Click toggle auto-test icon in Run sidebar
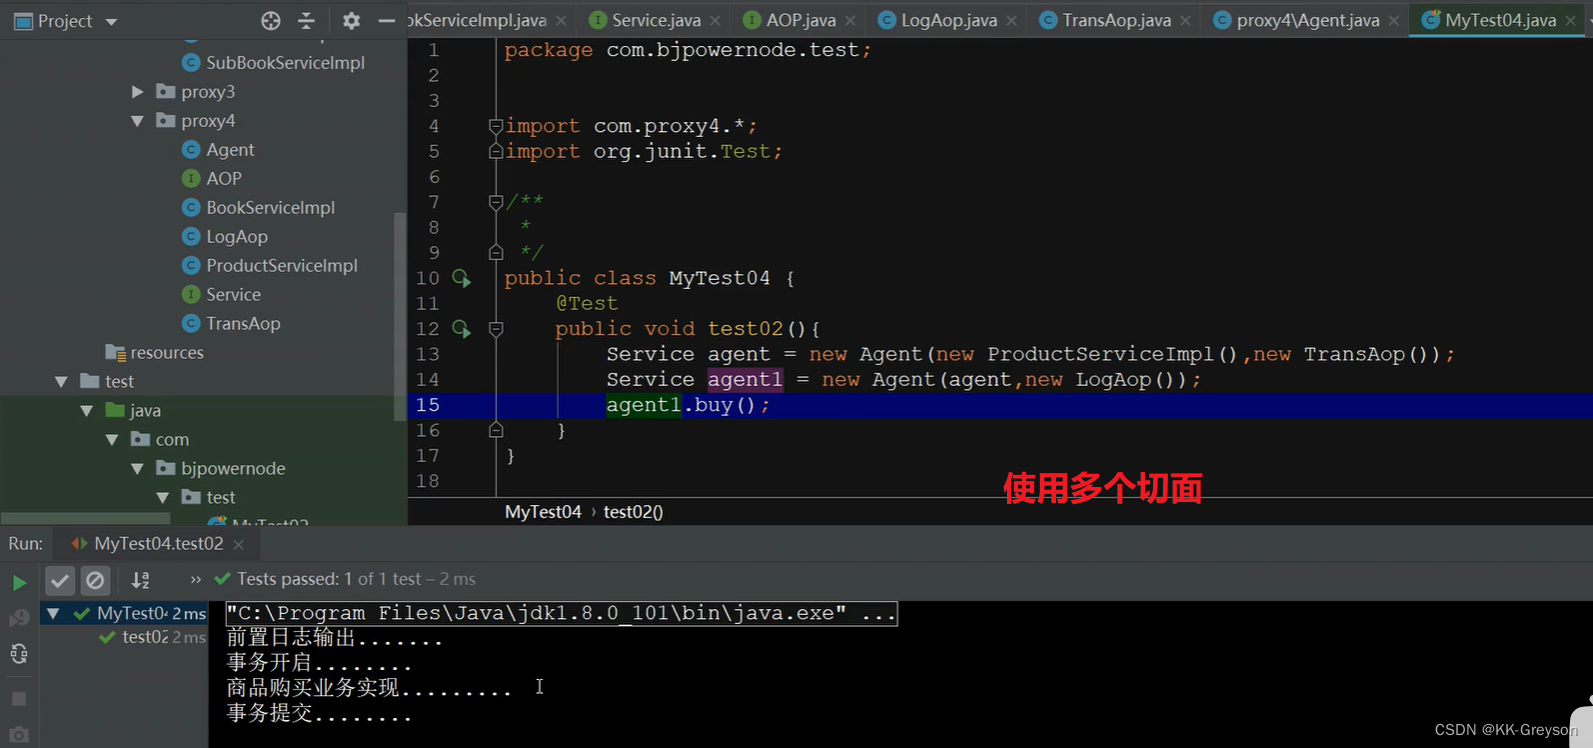Screen dimensions: 1593x748 (x=19, y=654)
